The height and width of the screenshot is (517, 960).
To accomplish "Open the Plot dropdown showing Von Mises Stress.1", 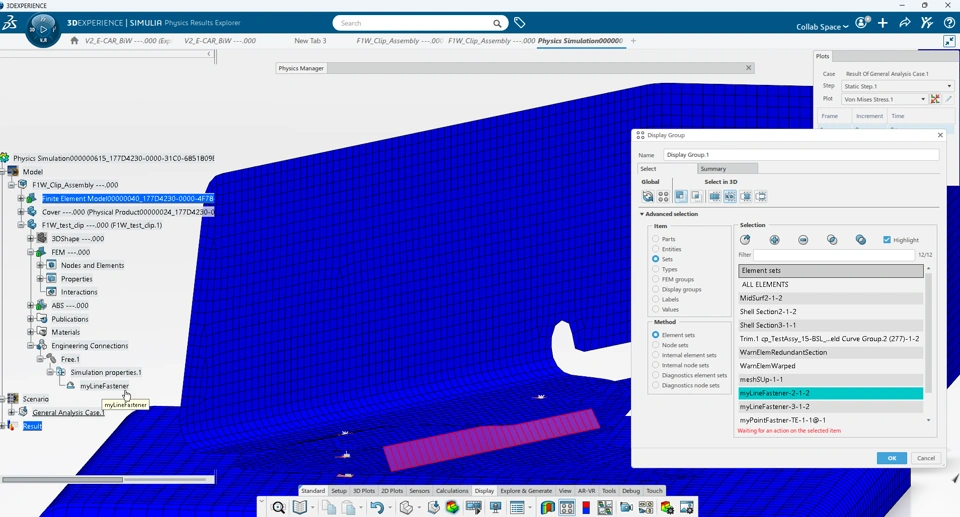I will pyautogui.click(x=884, y=99).
